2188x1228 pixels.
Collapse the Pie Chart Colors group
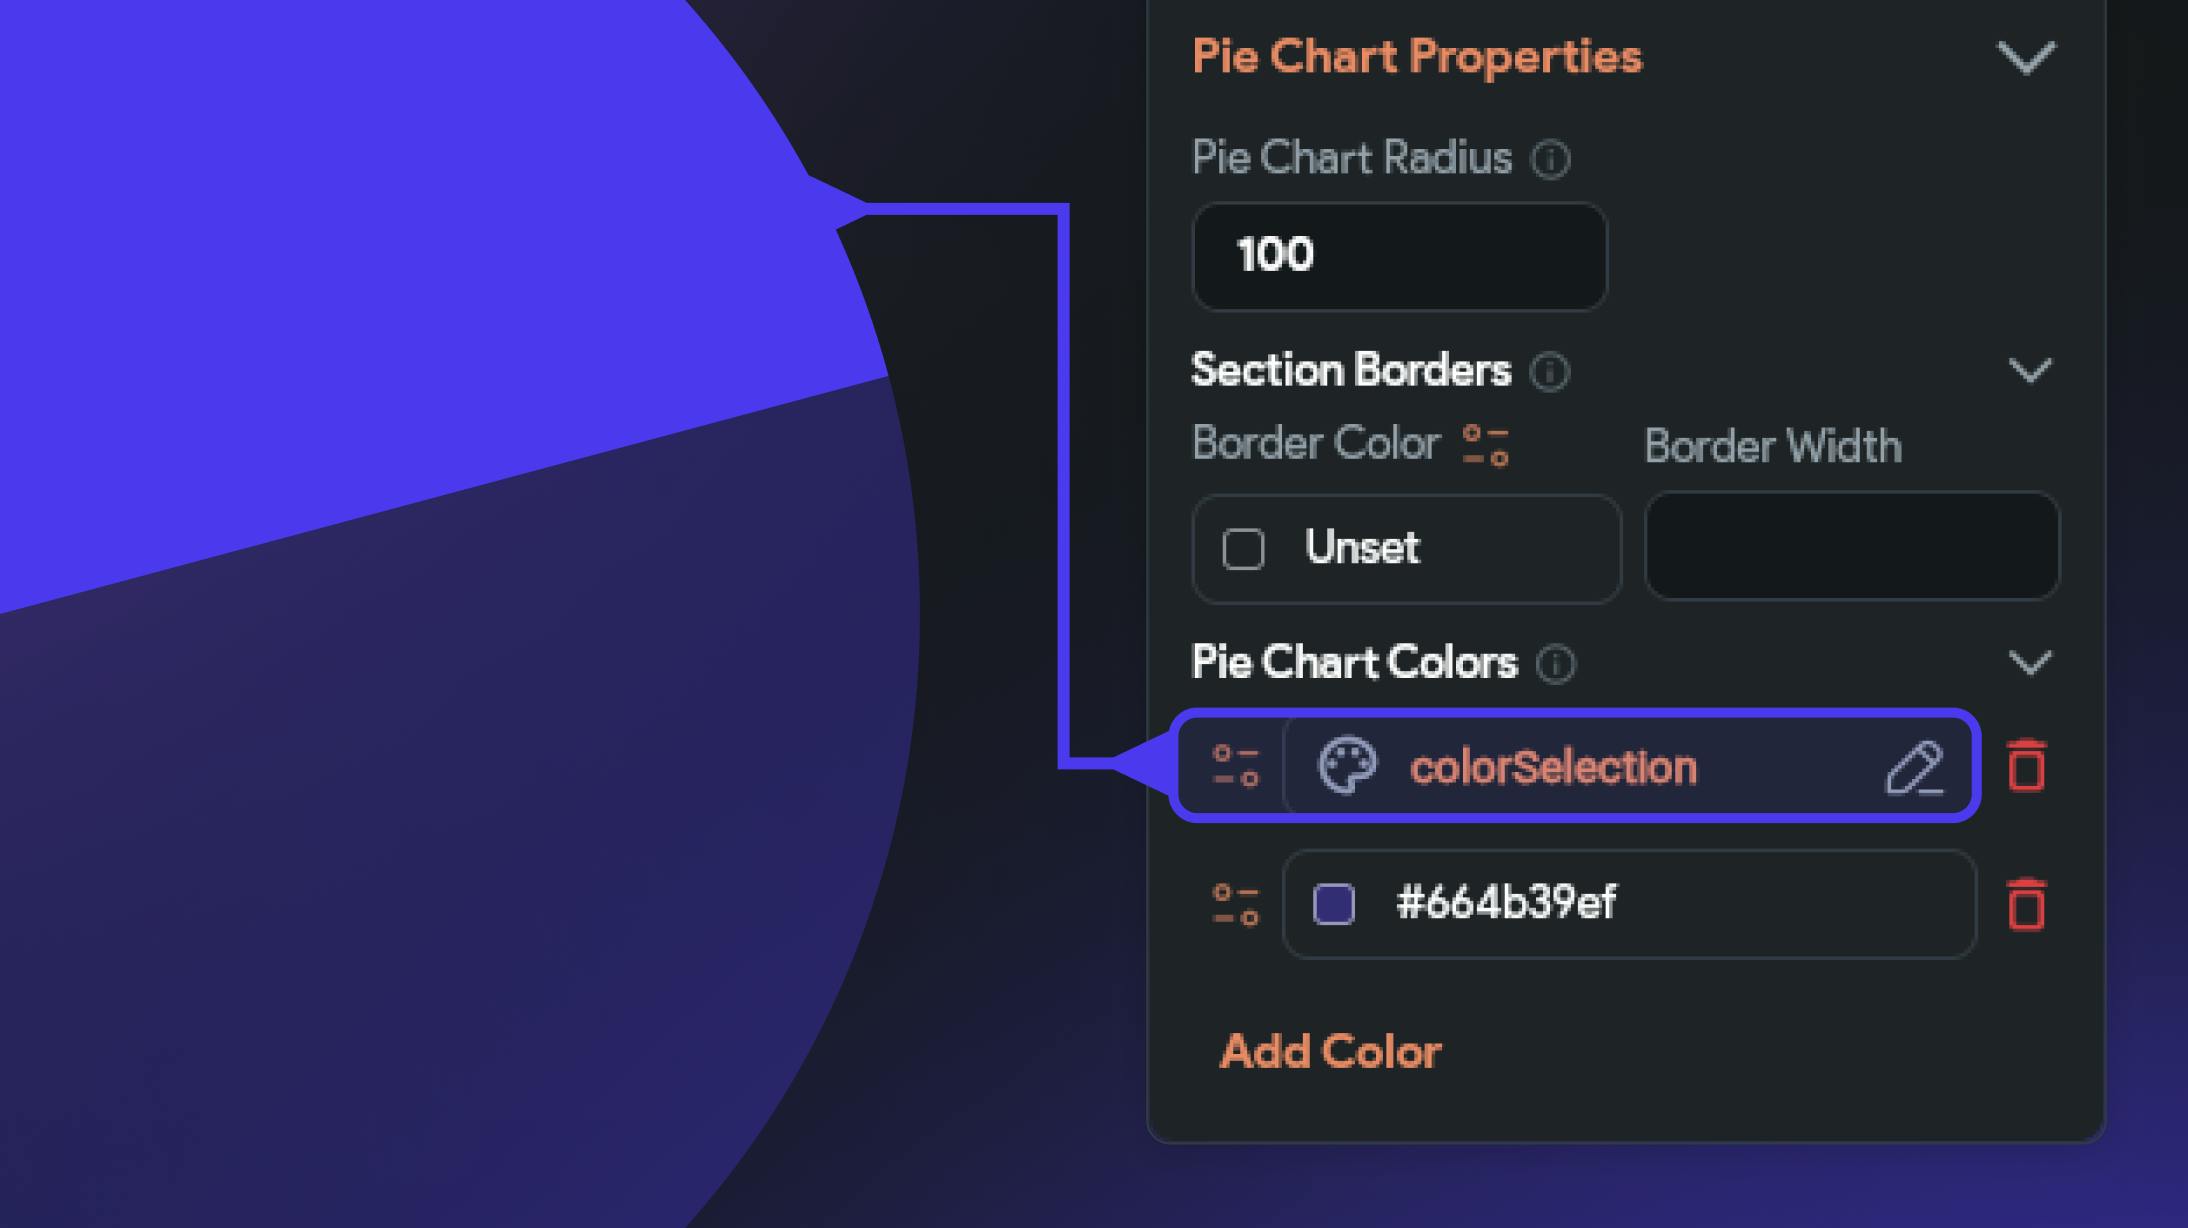[2030, 663]
